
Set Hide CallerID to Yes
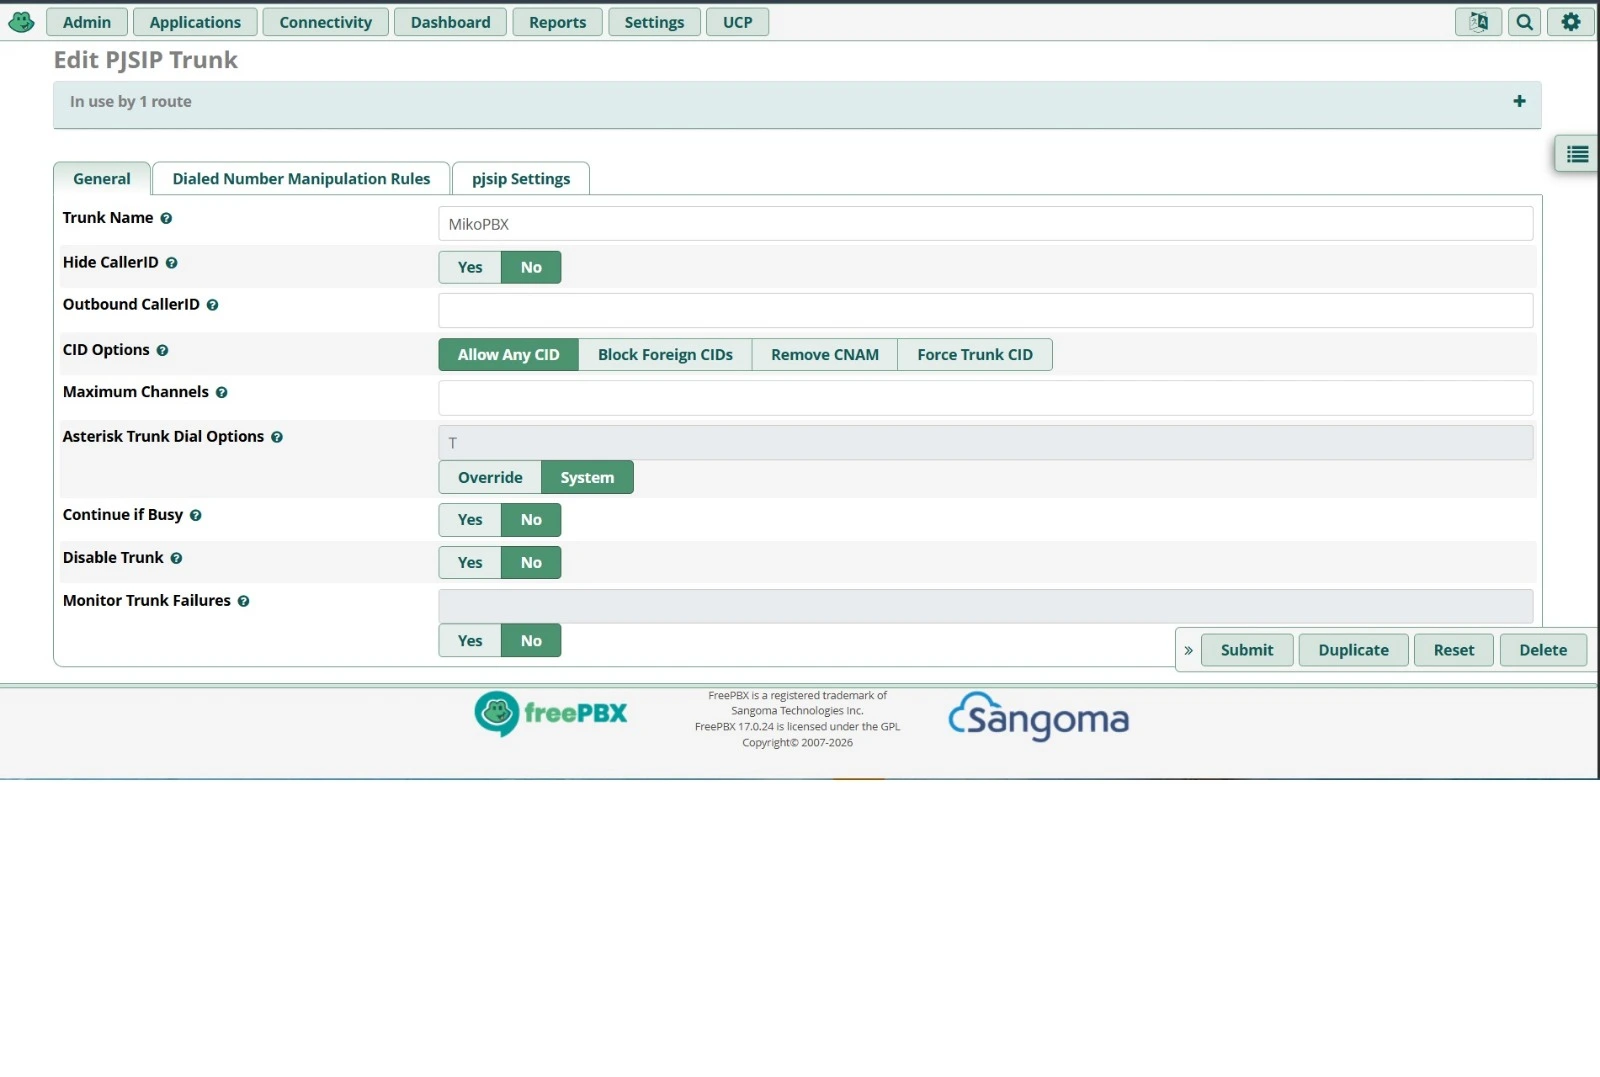pyautogui.click(x=470, y=267)
